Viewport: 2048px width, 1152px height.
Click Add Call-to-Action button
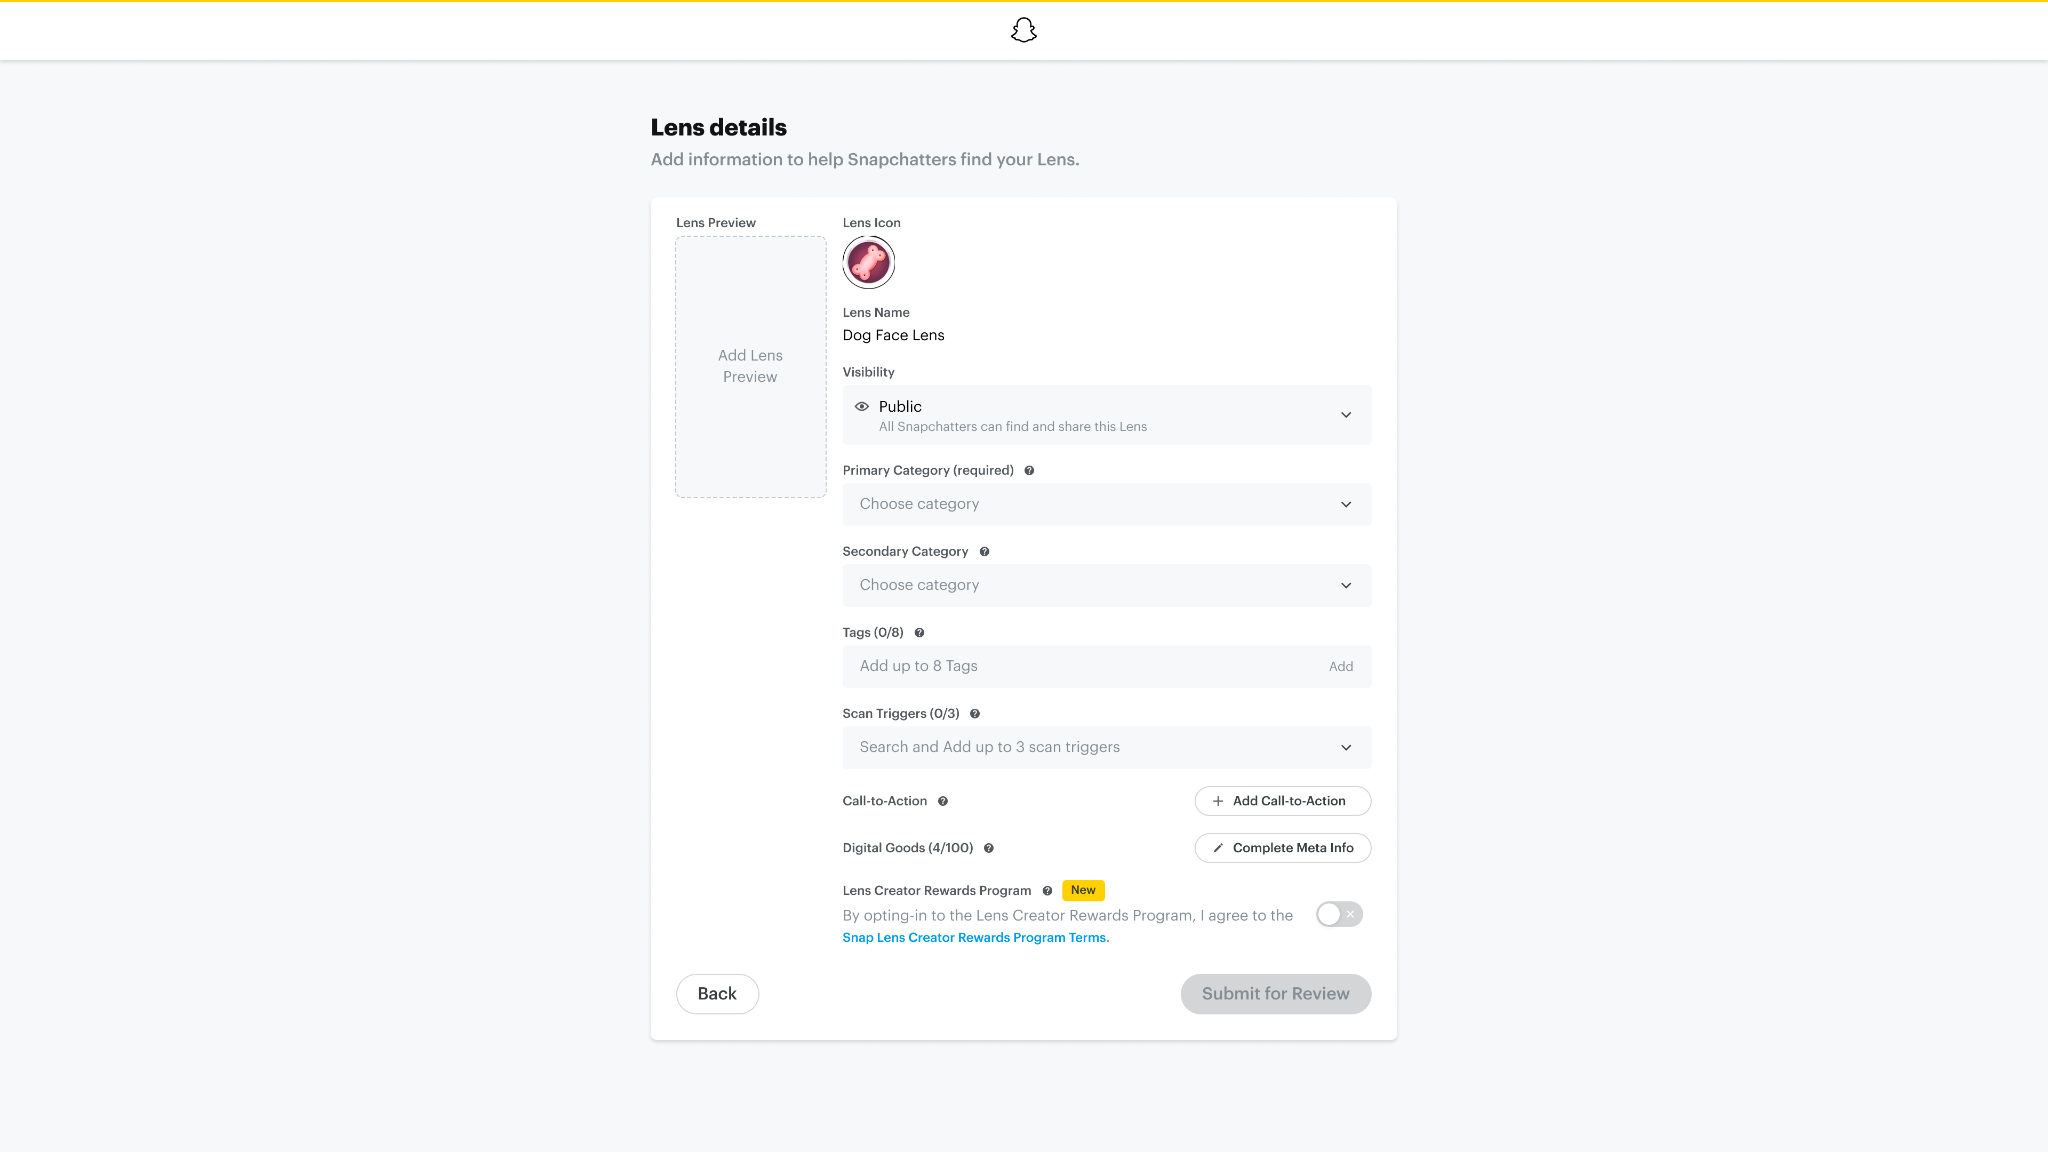pos(1282,801)
